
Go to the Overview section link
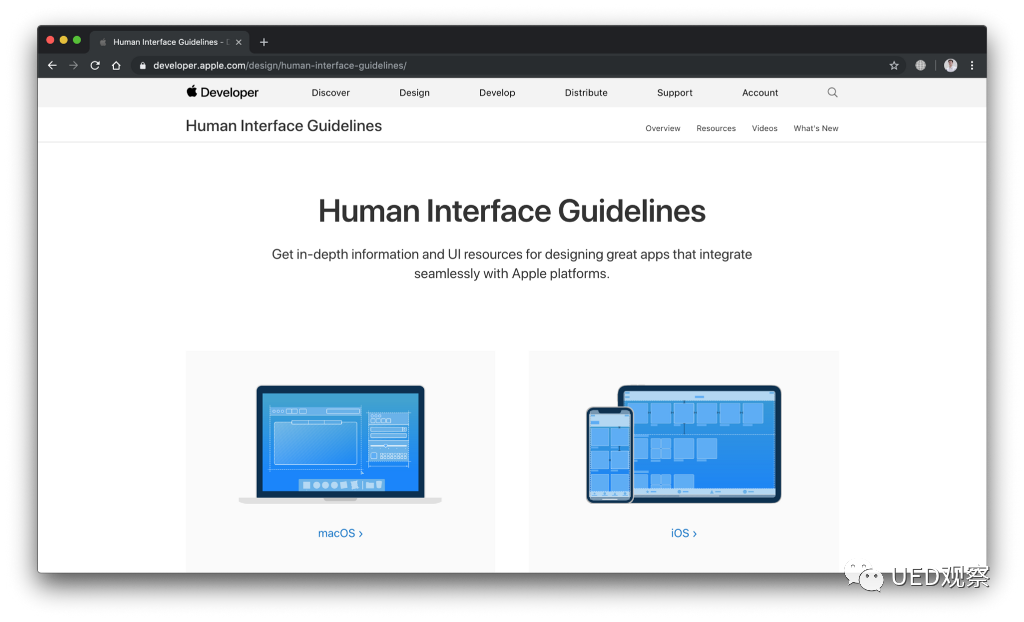[x=662, y=128]
